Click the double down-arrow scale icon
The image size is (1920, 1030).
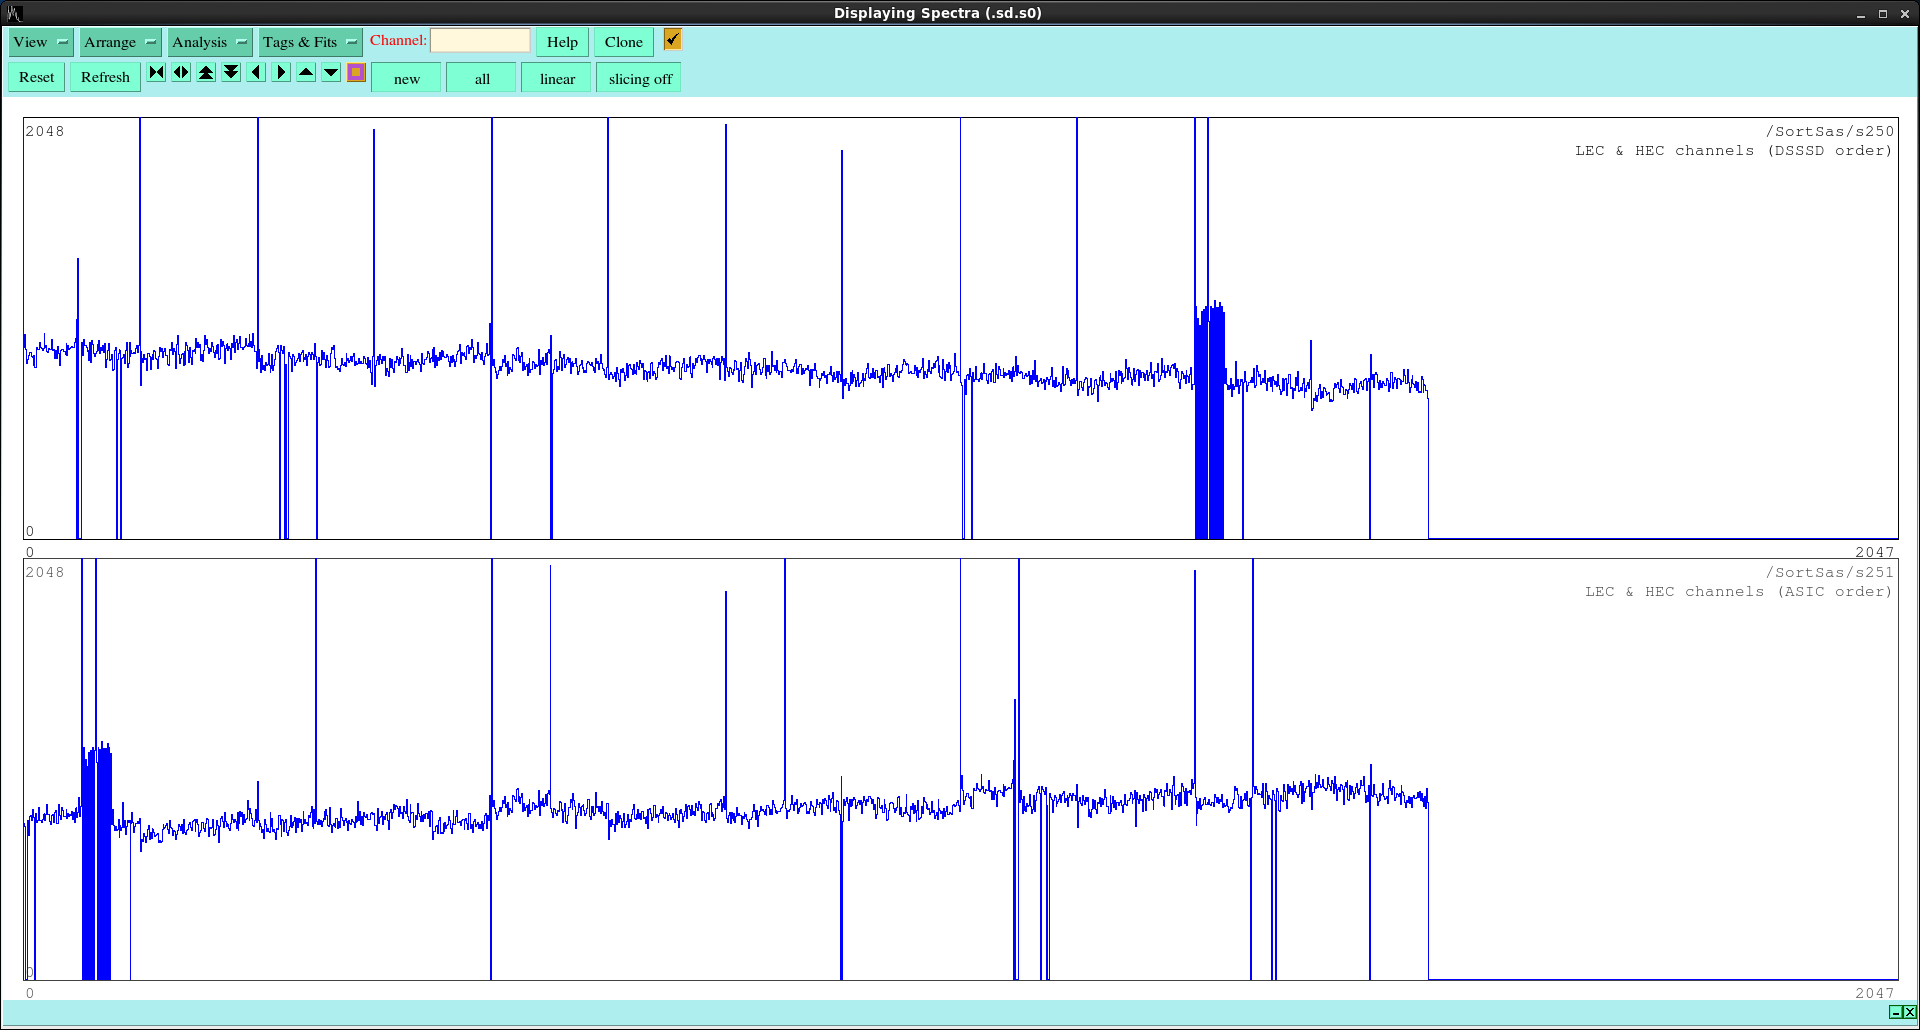231,73
